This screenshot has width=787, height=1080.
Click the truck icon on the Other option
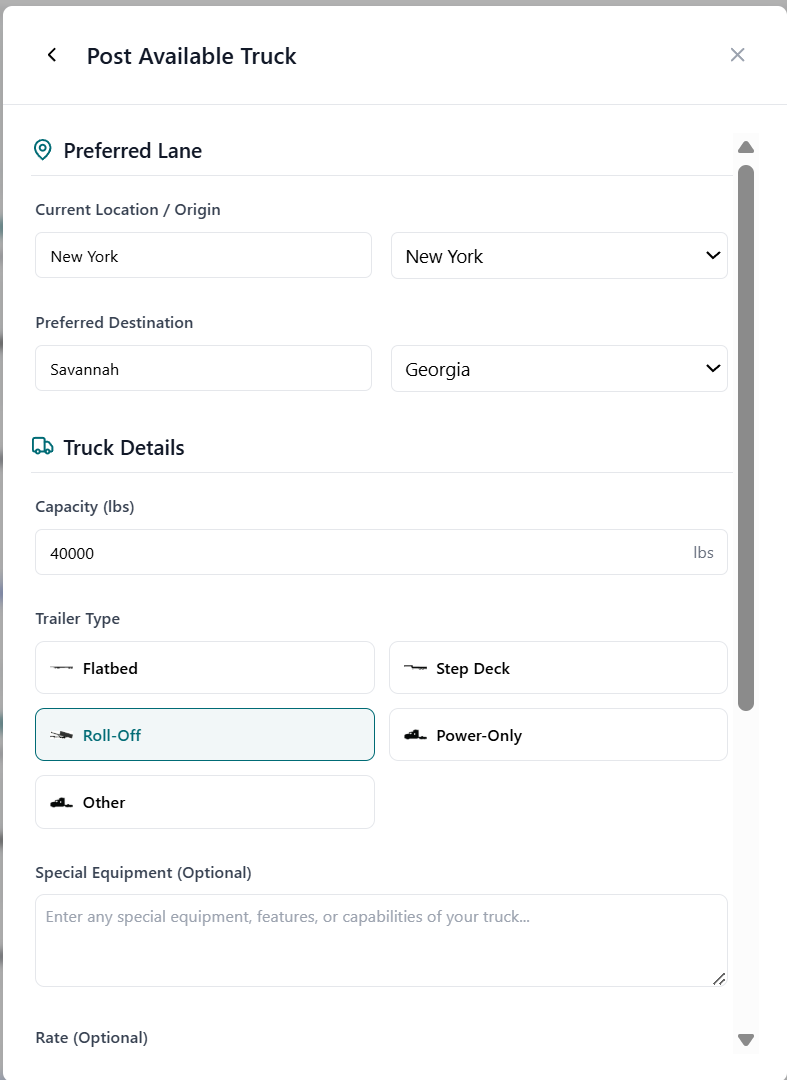61,801
